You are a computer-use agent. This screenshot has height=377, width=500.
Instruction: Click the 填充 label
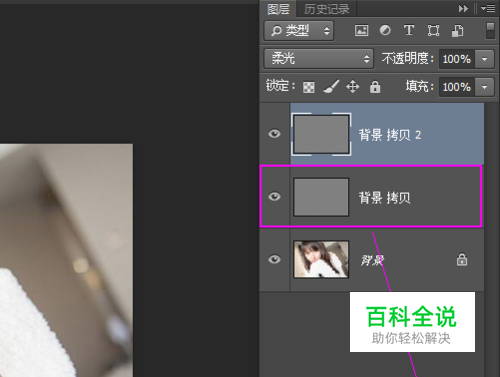(420, 87)
